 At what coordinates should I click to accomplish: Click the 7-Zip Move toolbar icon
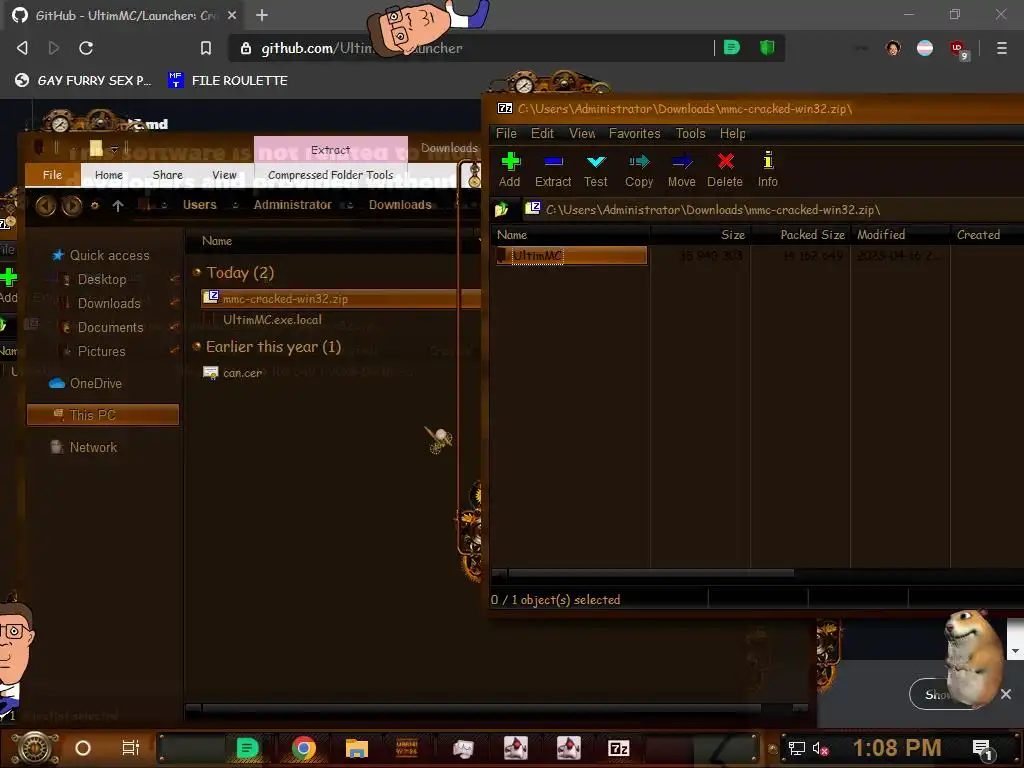682,161
